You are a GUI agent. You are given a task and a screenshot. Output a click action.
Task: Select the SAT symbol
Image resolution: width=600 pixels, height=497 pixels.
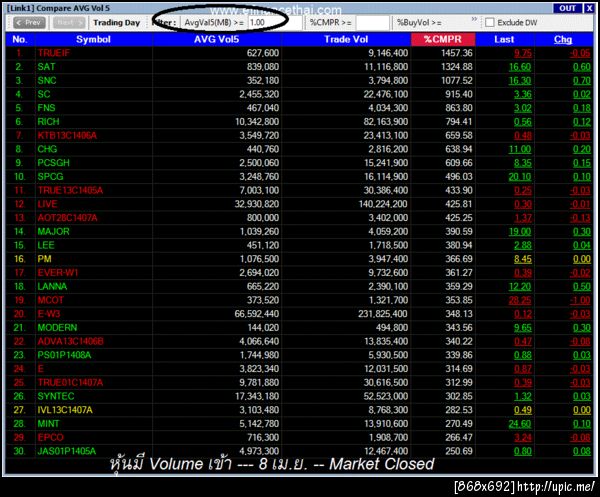46,67
